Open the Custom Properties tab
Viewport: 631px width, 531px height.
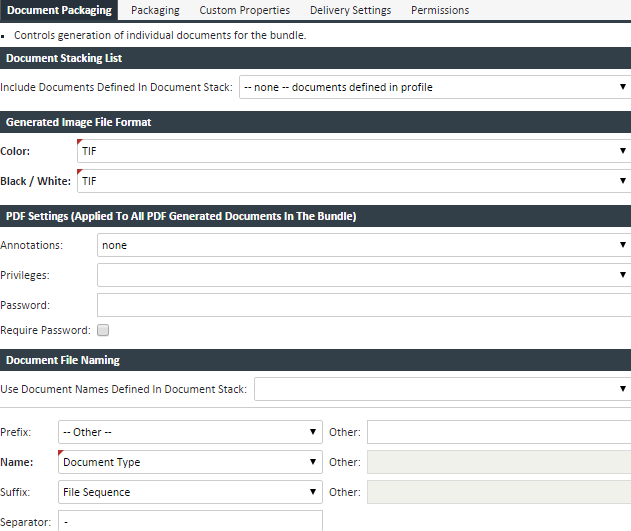244,10
